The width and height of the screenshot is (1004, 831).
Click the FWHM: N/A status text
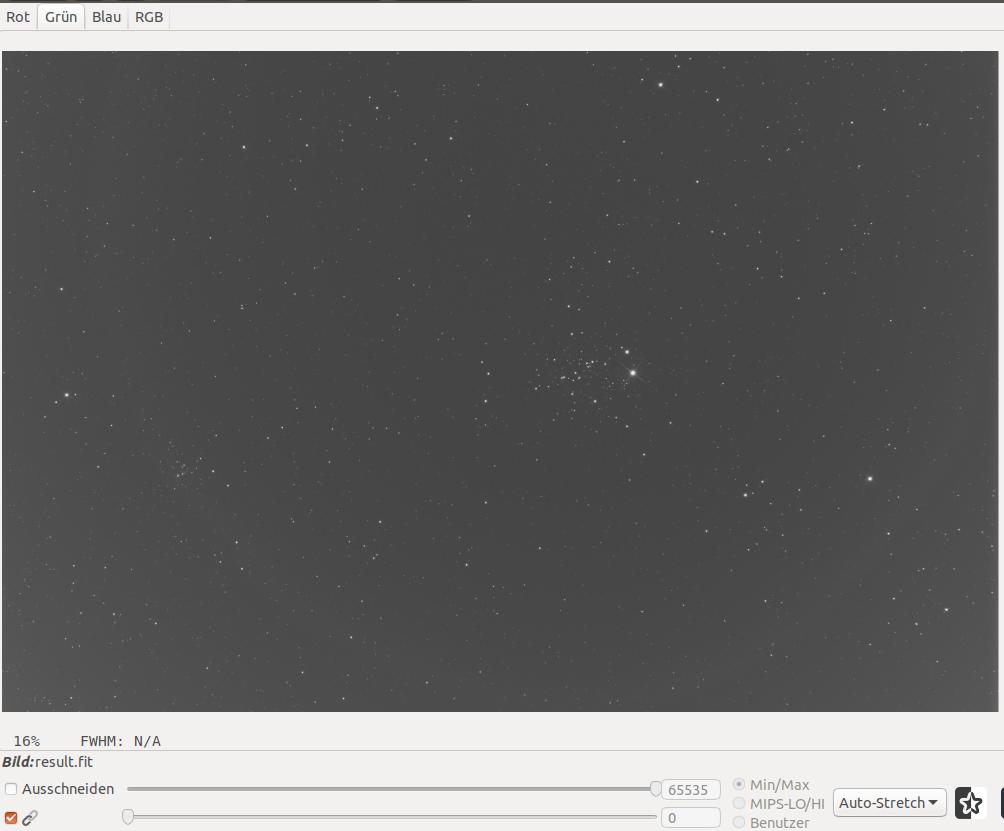[x=120, y=741]
